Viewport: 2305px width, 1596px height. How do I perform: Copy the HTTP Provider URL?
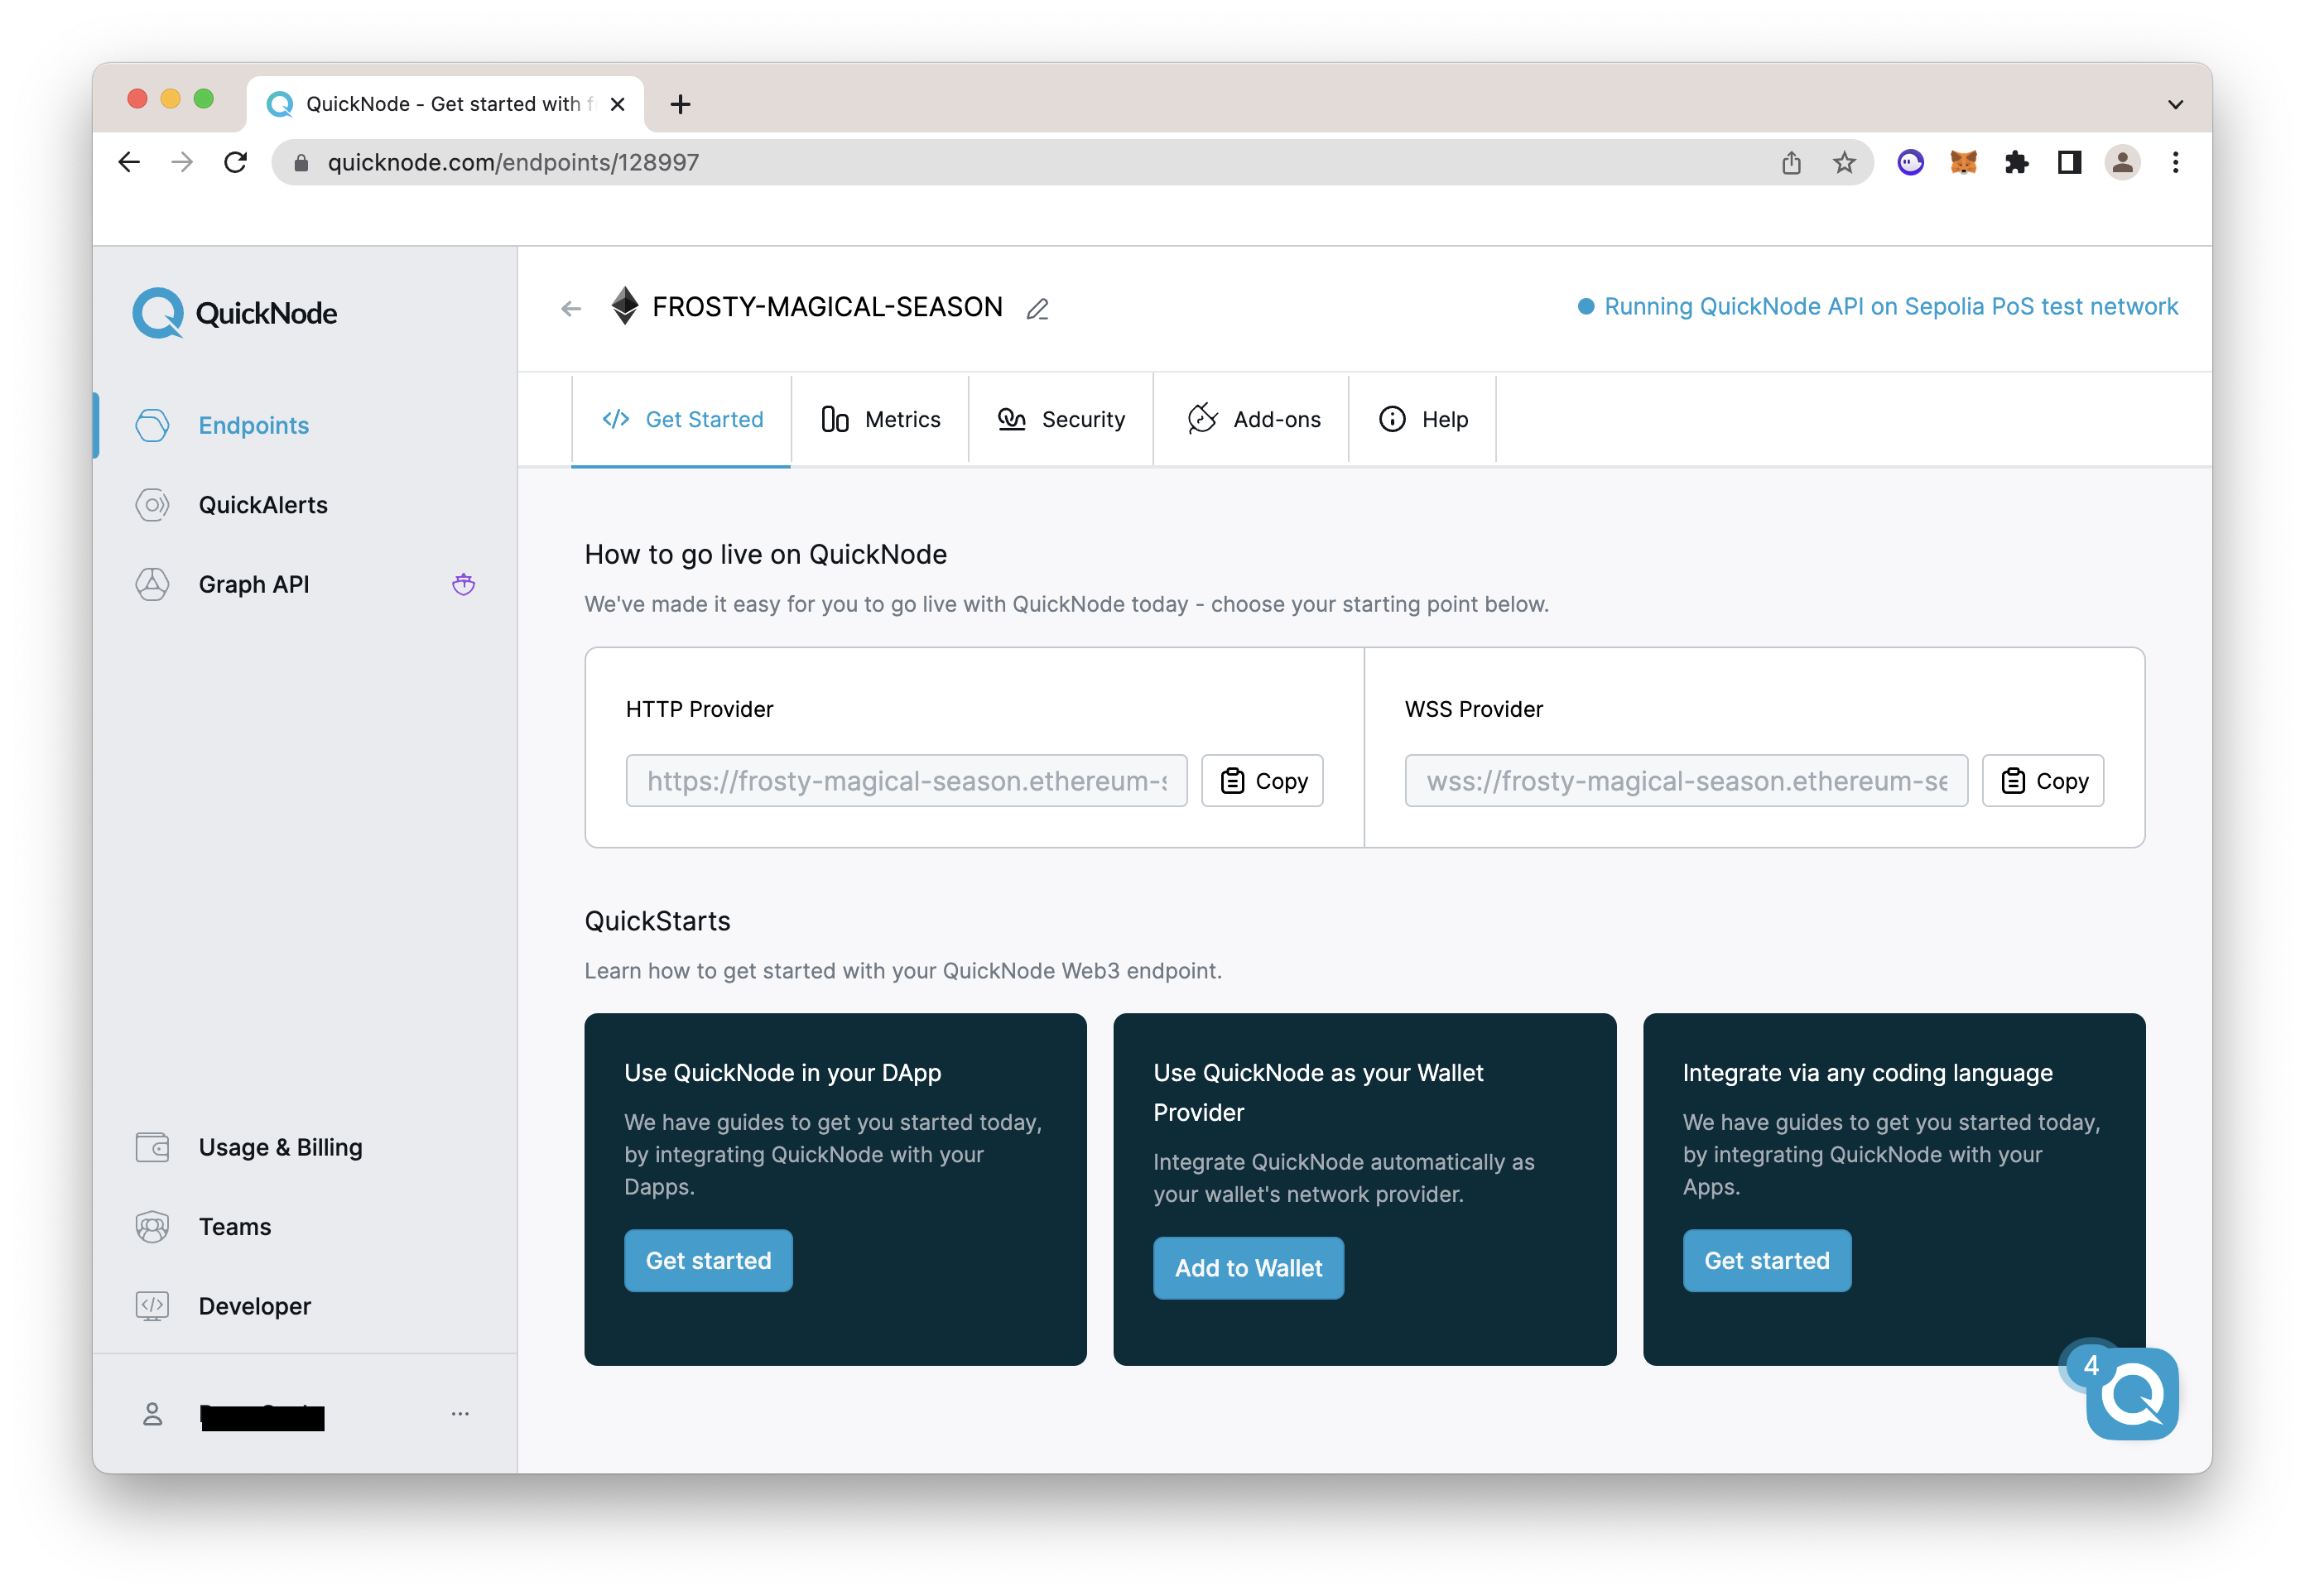point(1262,781)
